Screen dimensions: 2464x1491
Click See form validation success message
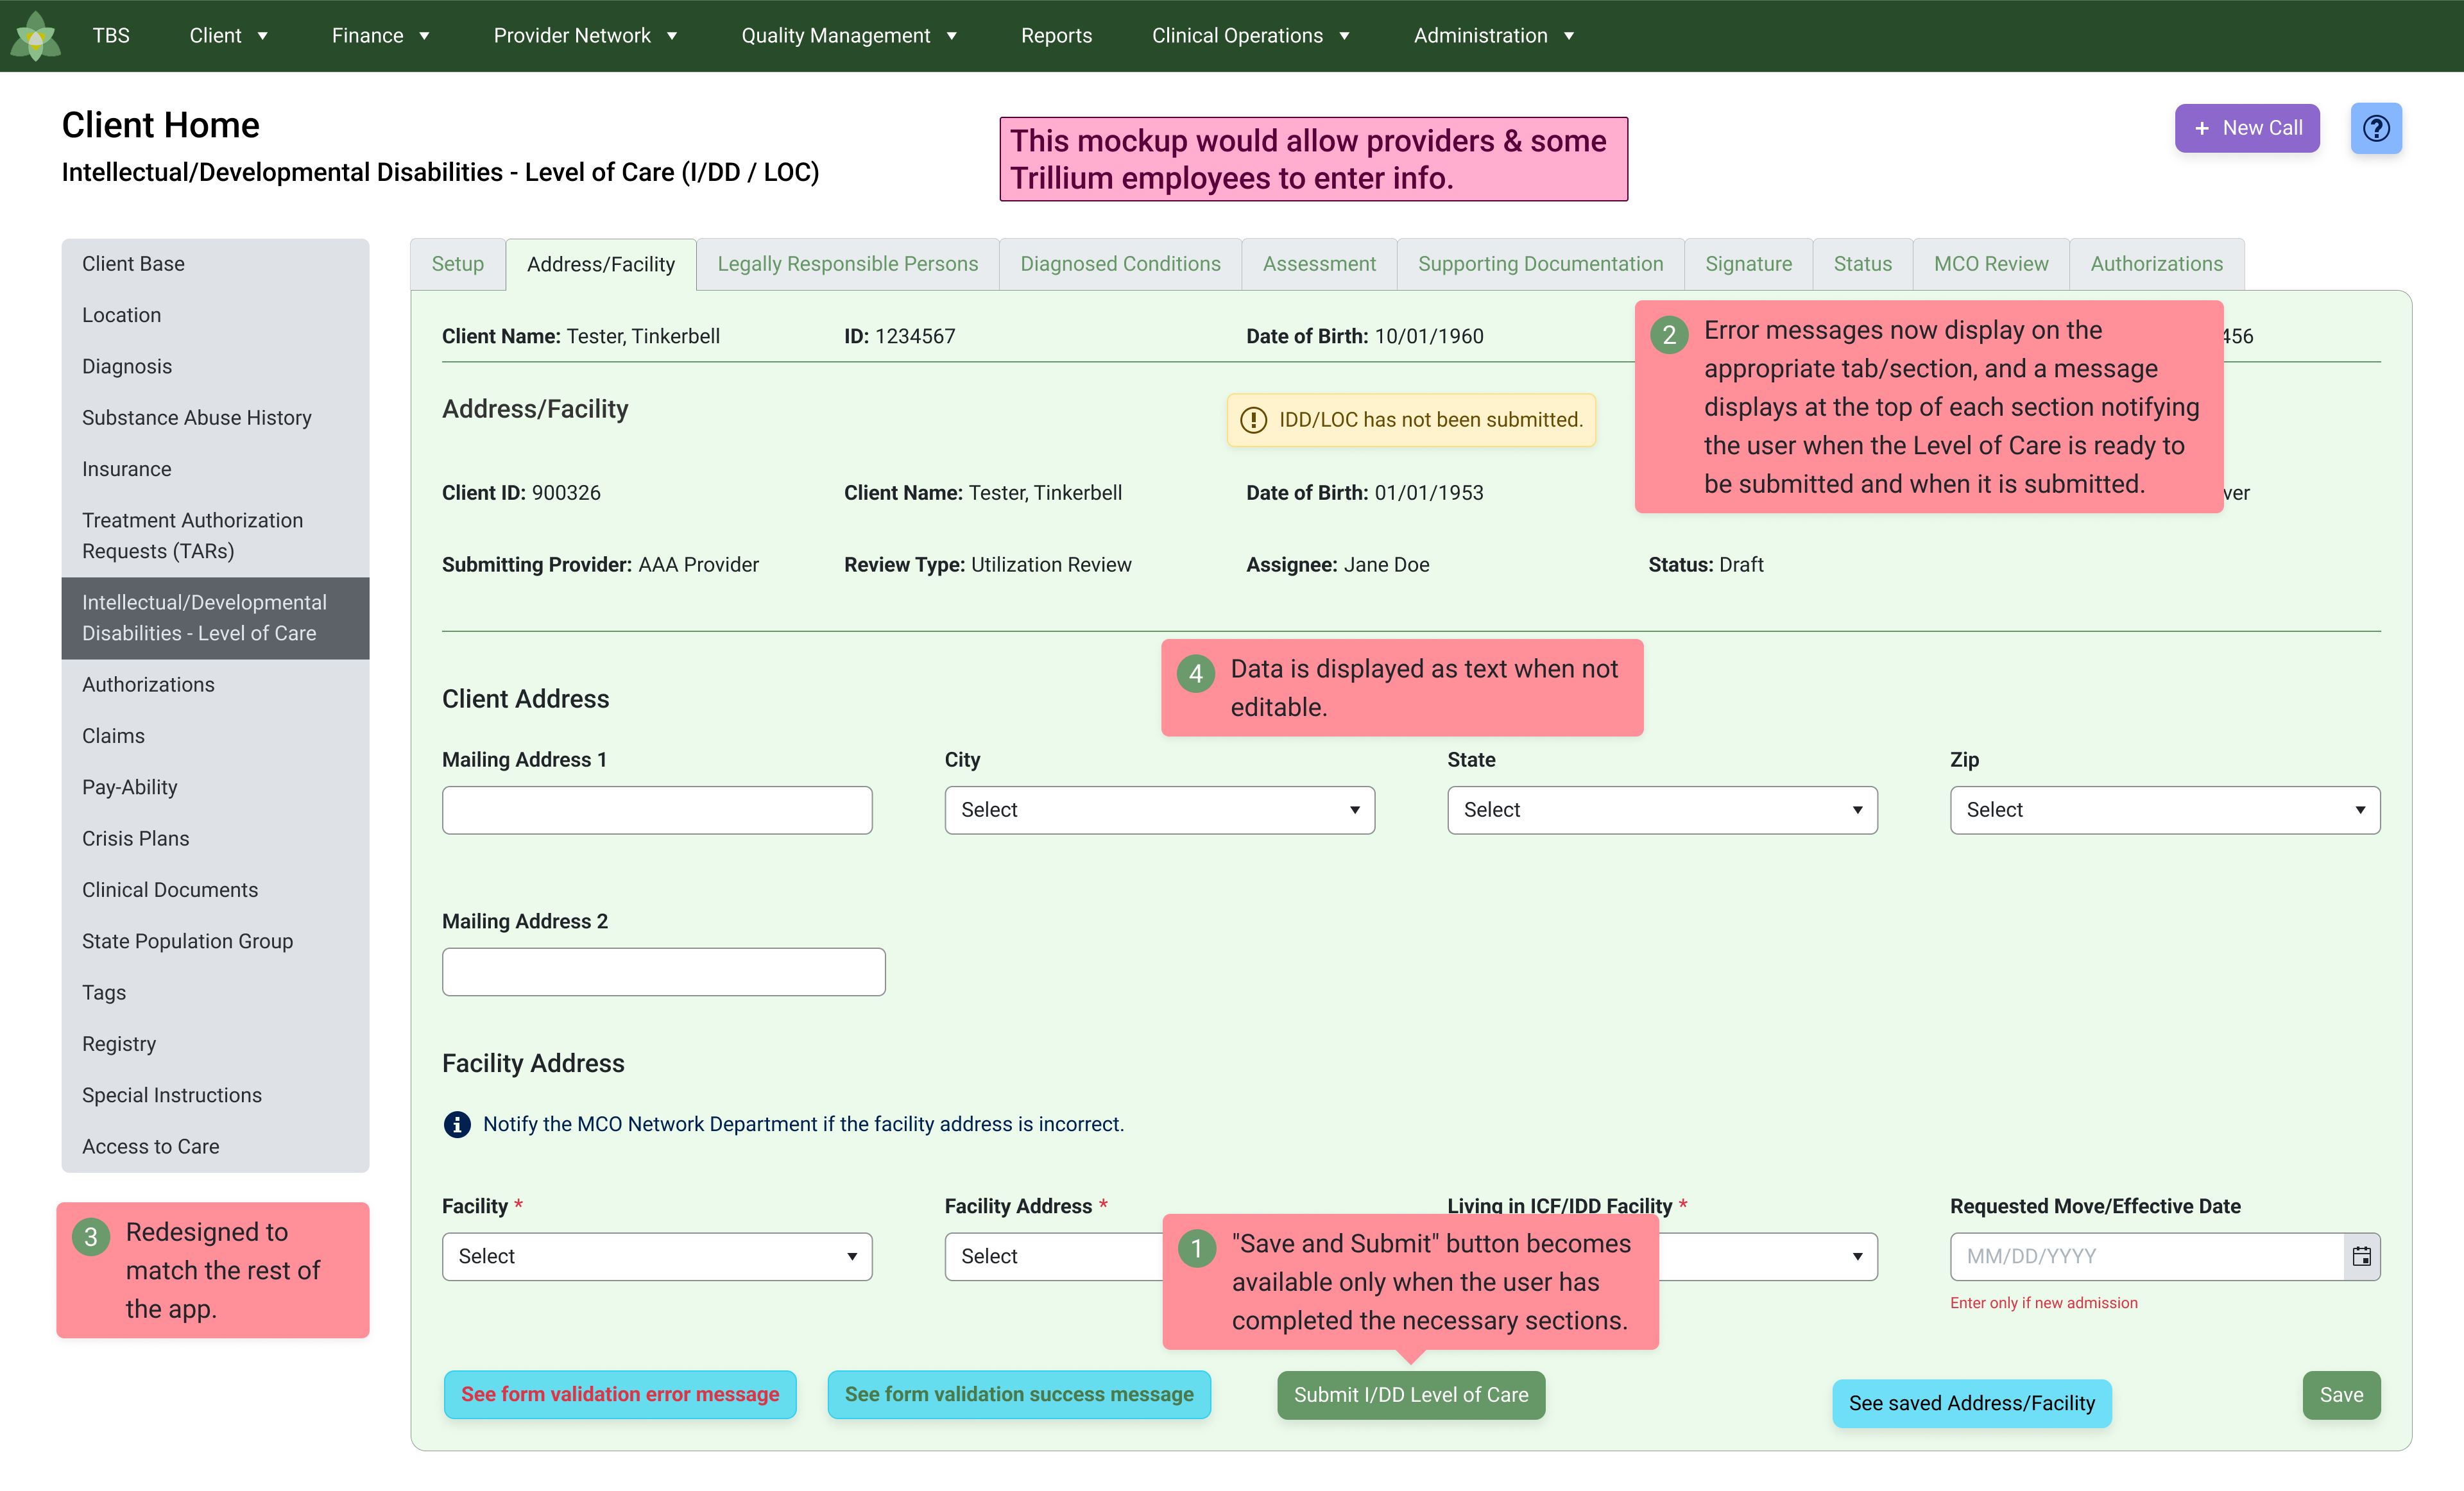click(x=1019, y=1394)
